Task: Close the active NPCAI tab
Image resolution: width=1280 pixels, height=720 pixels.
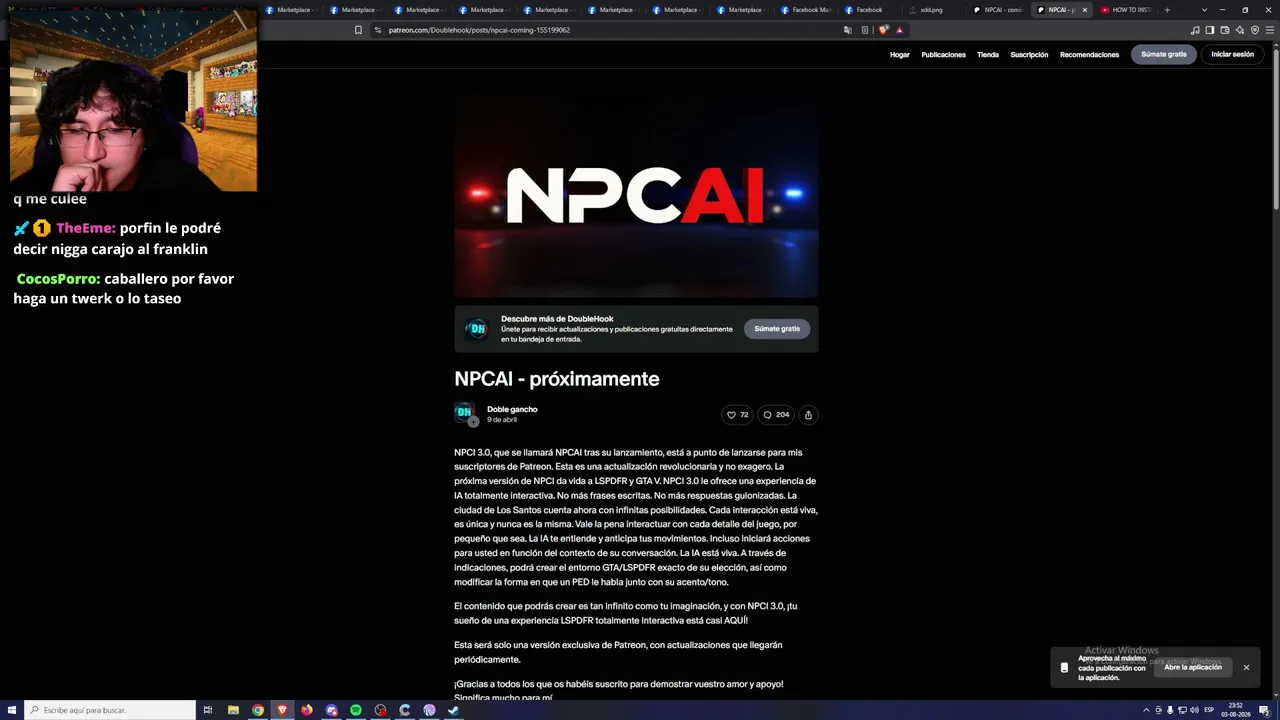Action: point(1084,10)
